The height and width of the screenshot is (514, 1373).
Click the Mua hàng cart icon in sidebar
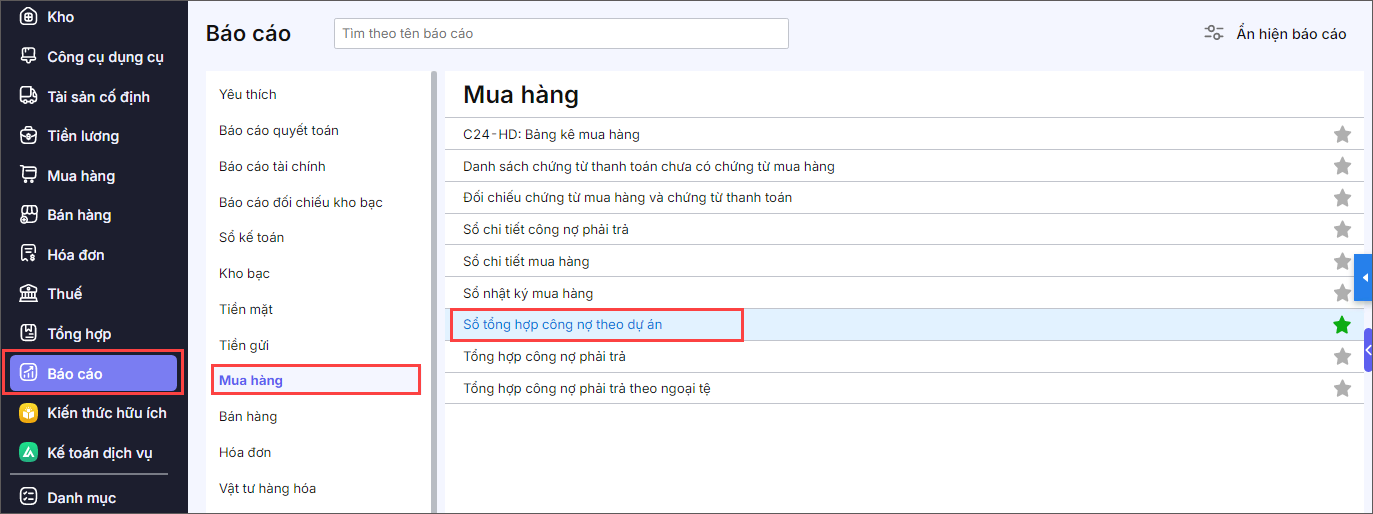tap(29, 175)
